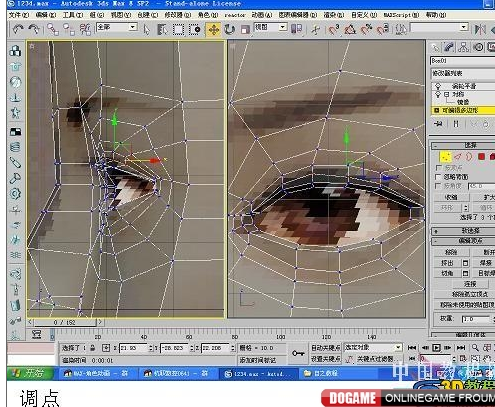Collapse the Edit Vertices rollout header
The image size is (495, 407).
(x=463, y=241)
